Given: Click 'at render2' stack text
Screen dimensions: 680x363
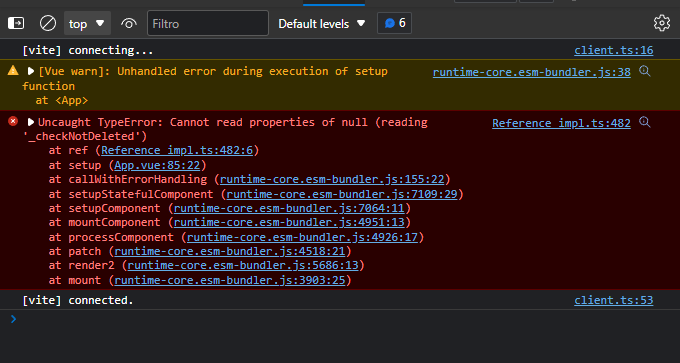Looking at the screenshot, I should [82, 265].
